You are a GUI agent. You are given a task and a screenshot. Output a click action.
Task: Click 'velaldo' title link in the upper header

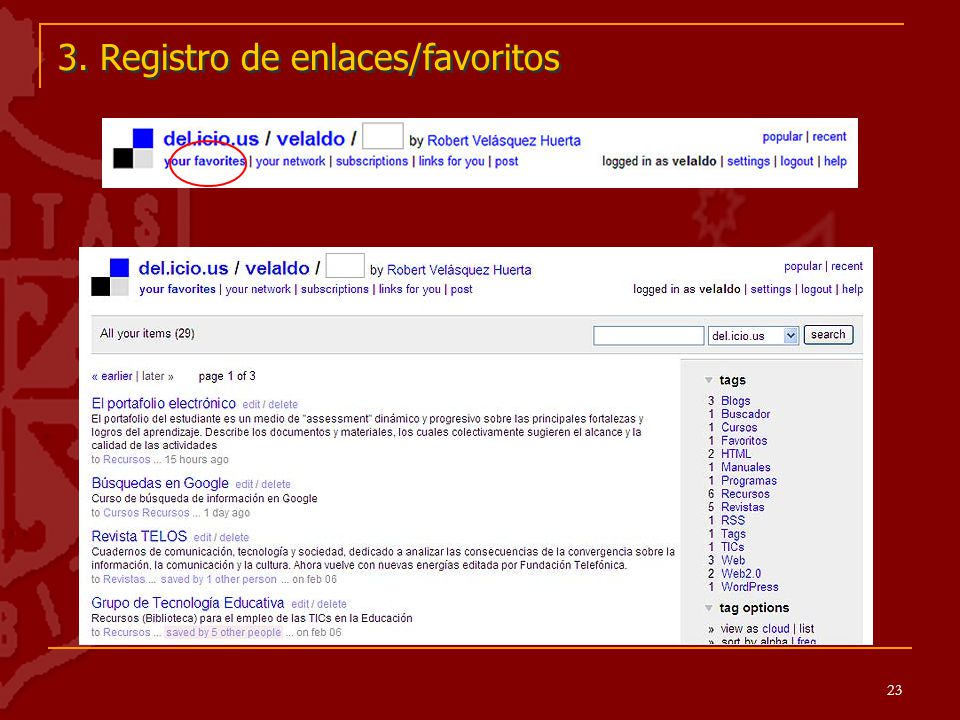click(x=310, y=139)
